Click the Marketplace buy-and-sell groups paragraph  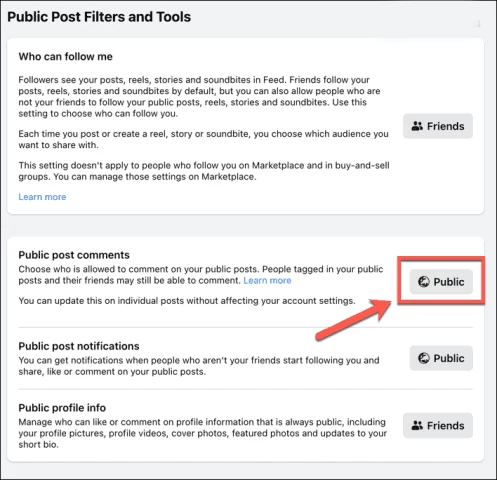(x=204, y=171)
